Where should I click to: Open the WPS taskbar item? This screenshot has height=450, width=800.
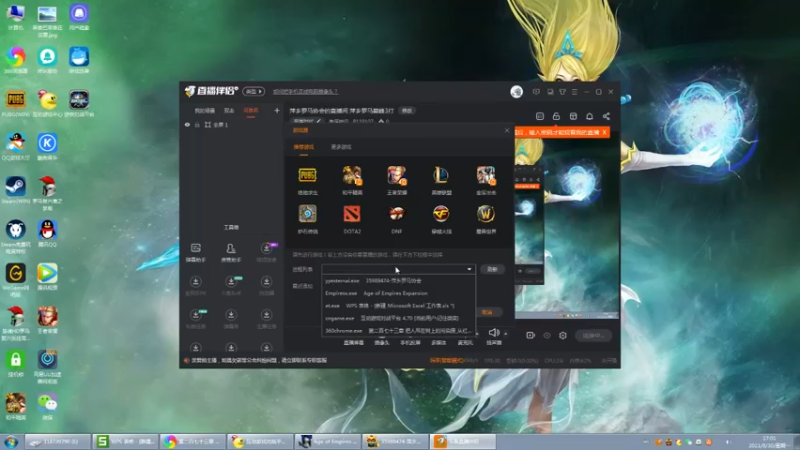(126, 441)
